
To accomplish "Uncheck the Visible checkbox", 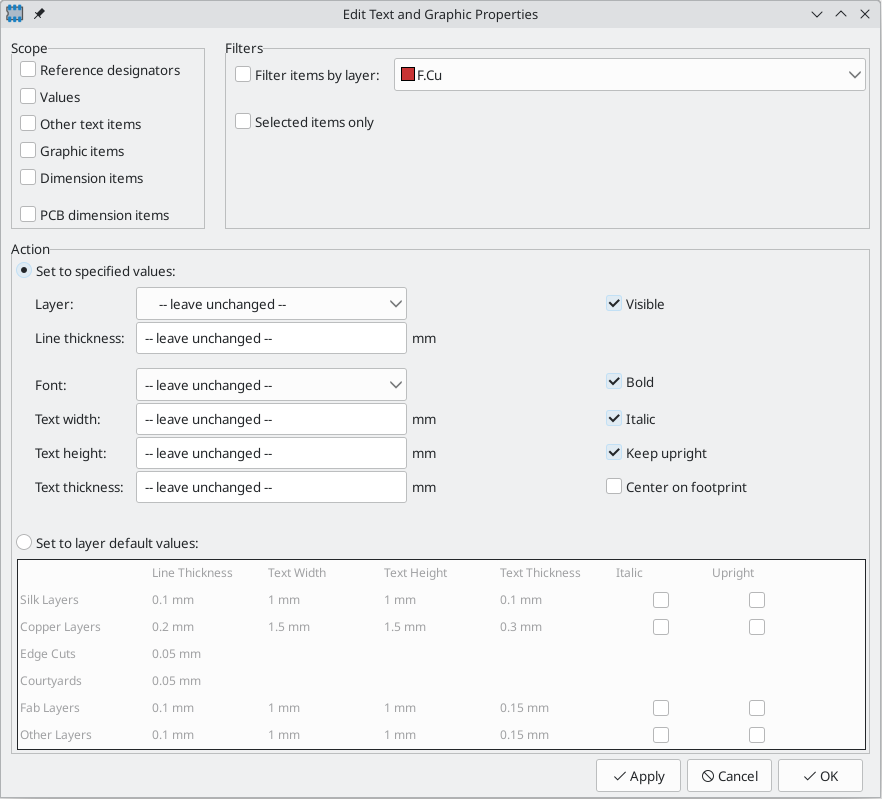I will pyautogui.click(x=613, y=304).
